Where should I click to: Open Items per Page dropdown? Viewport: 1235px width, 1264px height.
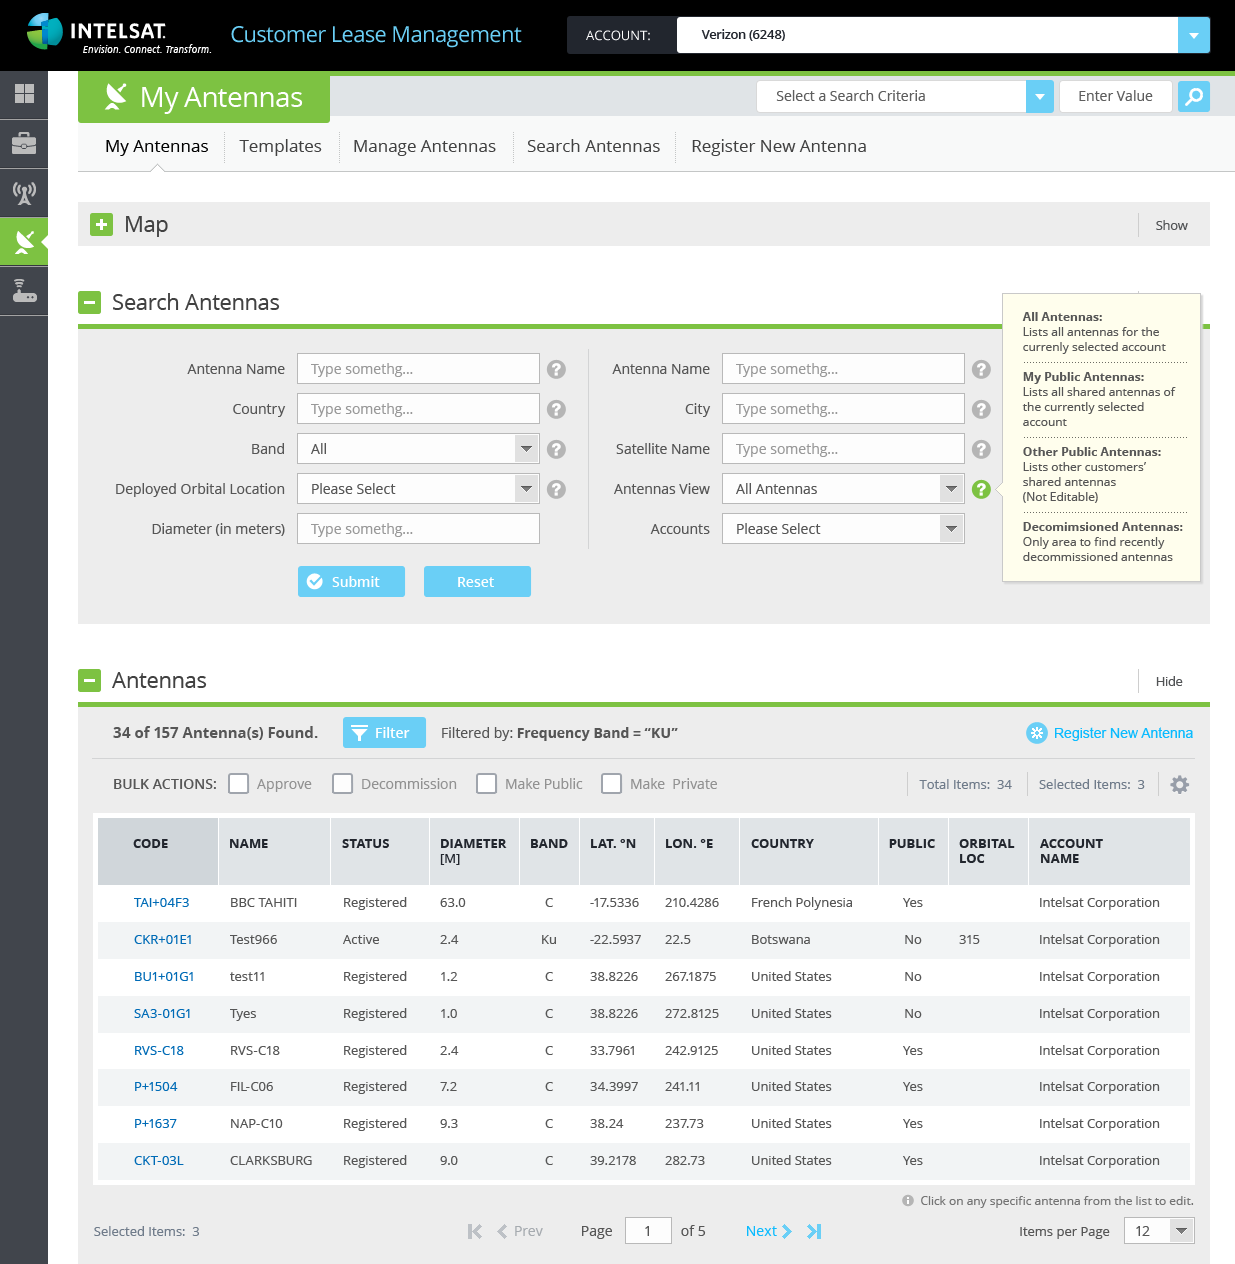click(x=1181, y=1231)
